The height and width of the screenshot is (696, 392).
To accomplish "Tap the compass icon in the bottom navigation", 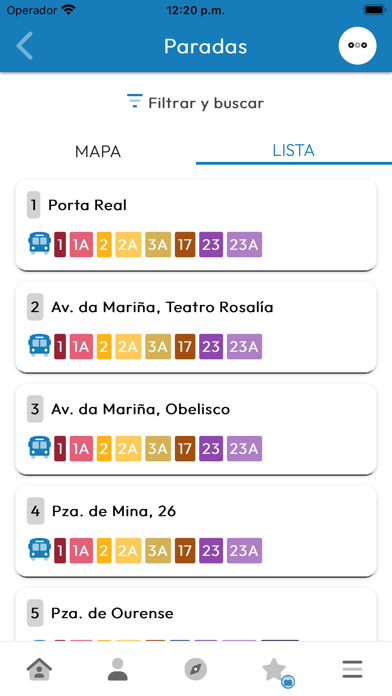I will click(196, 669).
